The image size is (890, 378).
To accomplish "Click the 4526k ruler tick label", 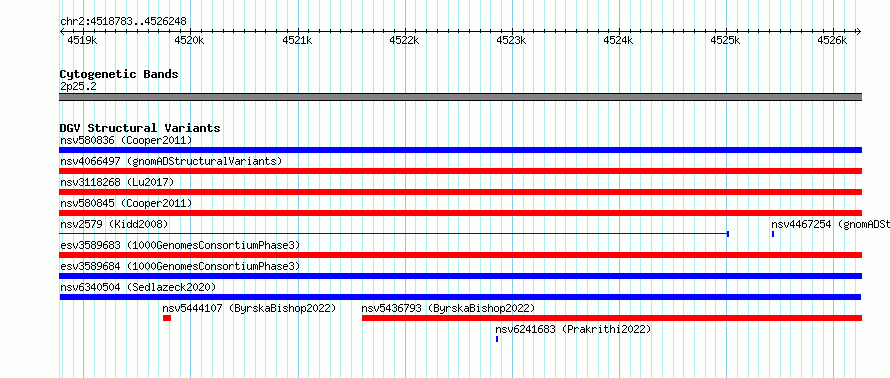I will coord(832,40).
